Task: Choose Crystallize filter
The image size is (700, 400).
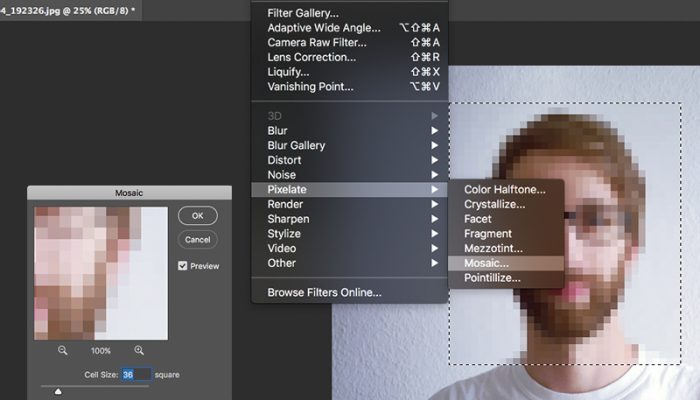Action: click(506, 204)
